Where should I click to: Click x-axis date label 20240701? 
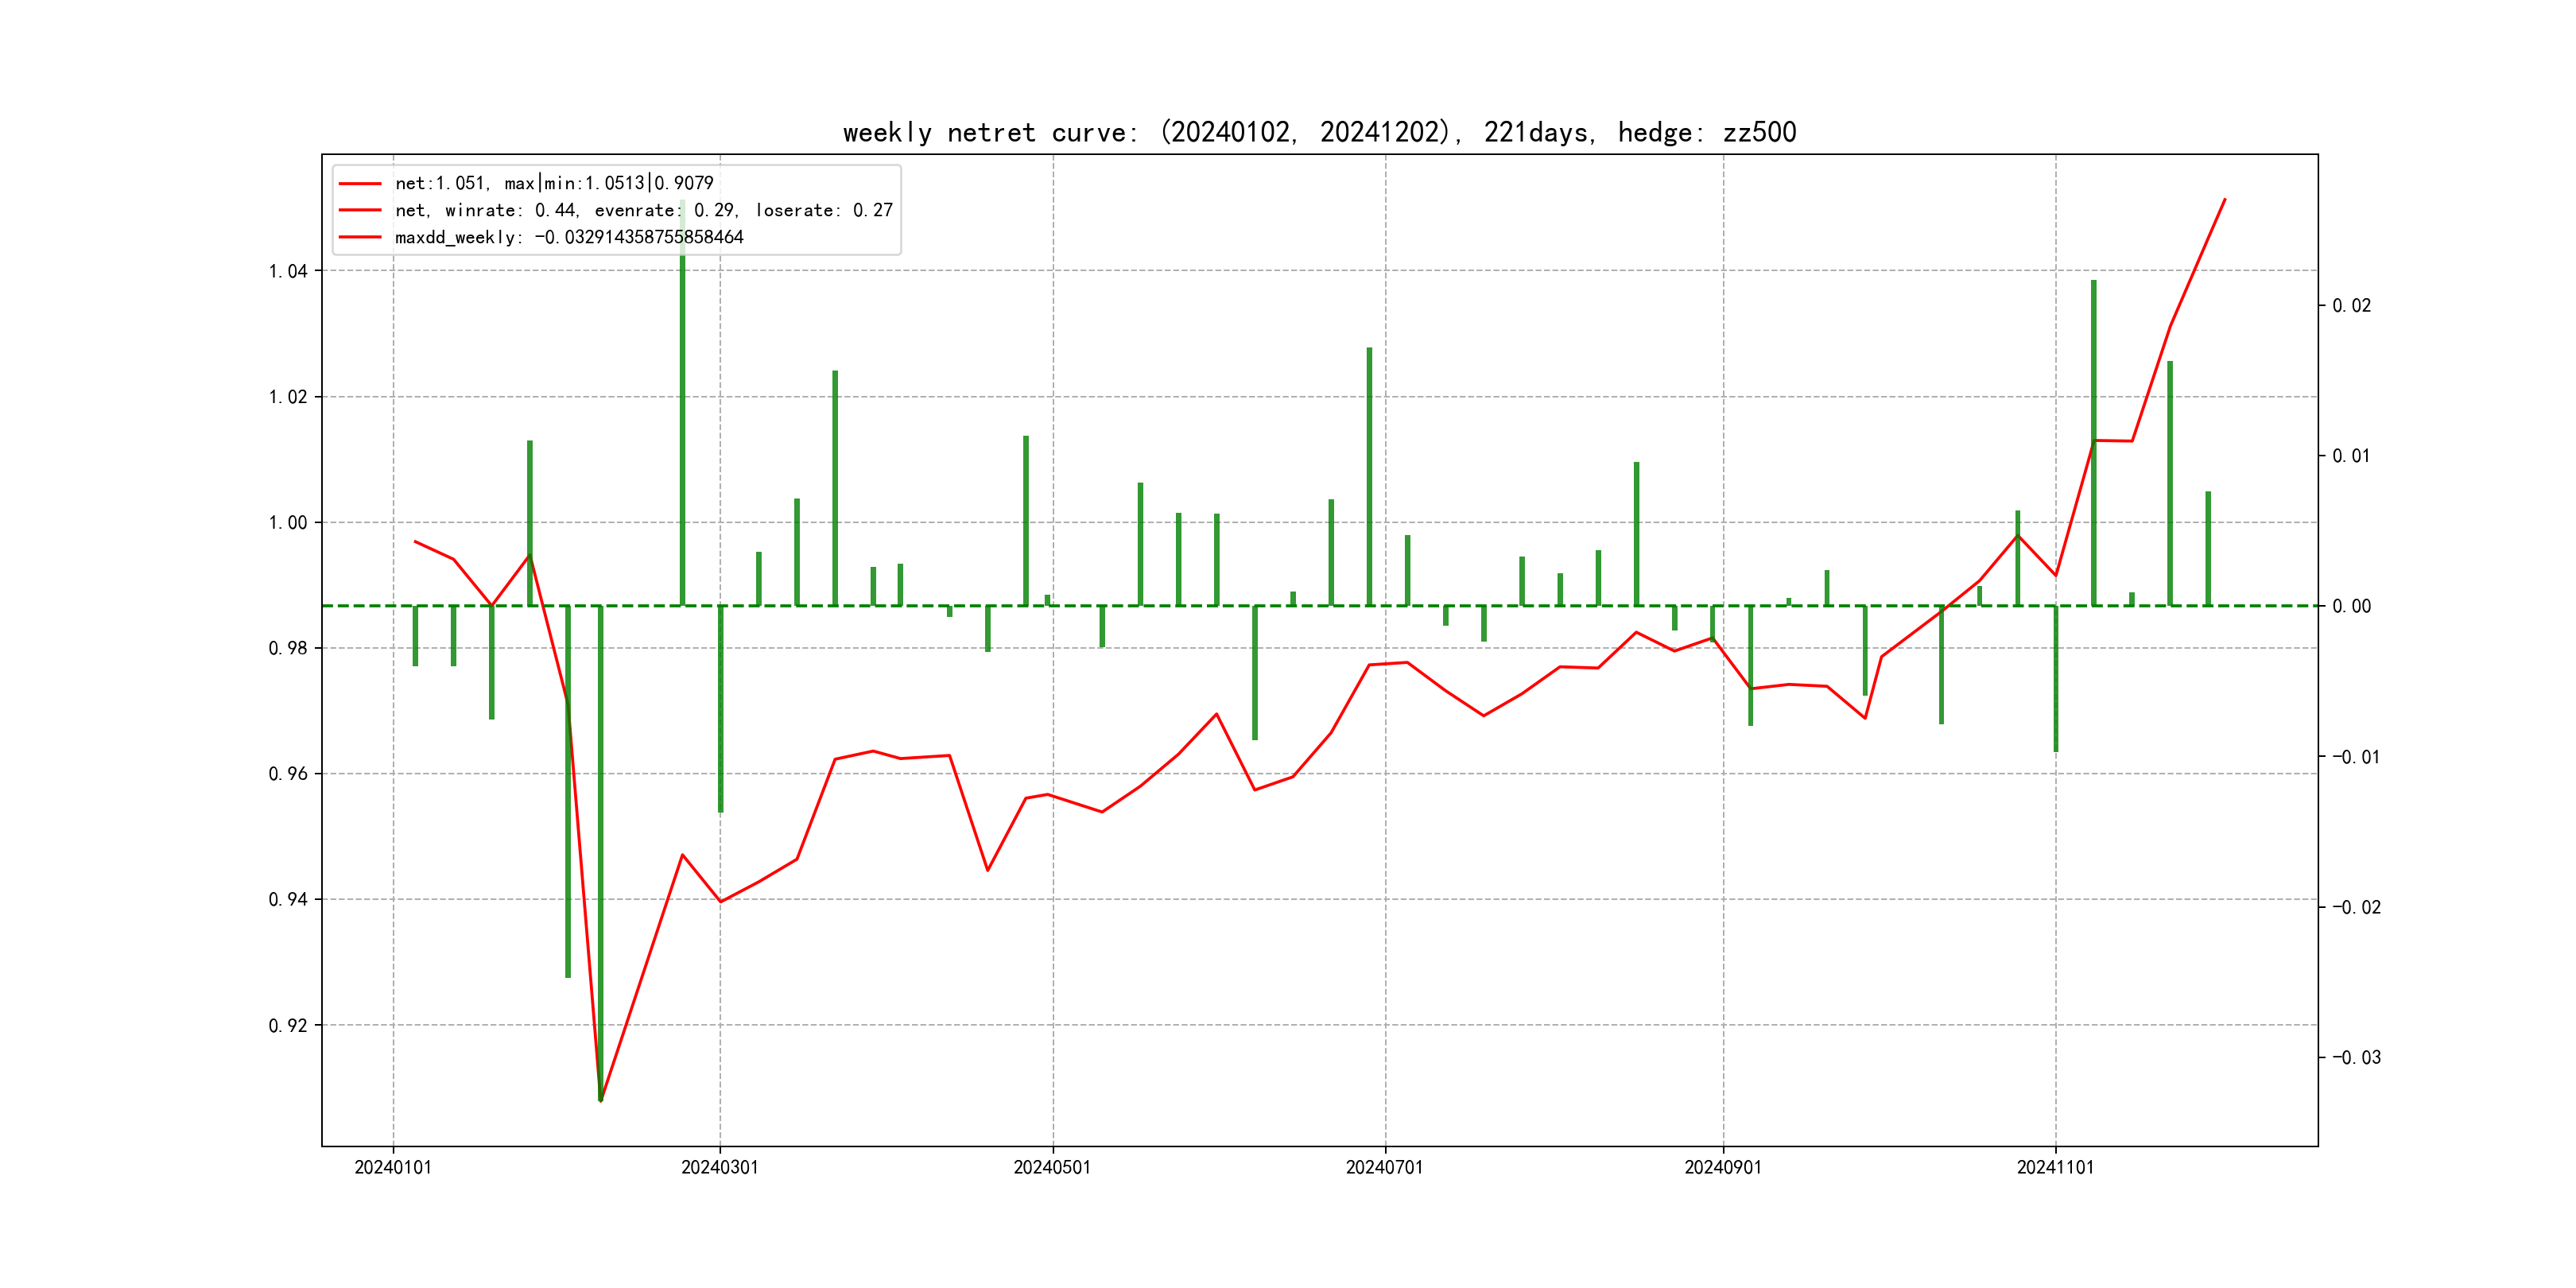point(1384,1167)
